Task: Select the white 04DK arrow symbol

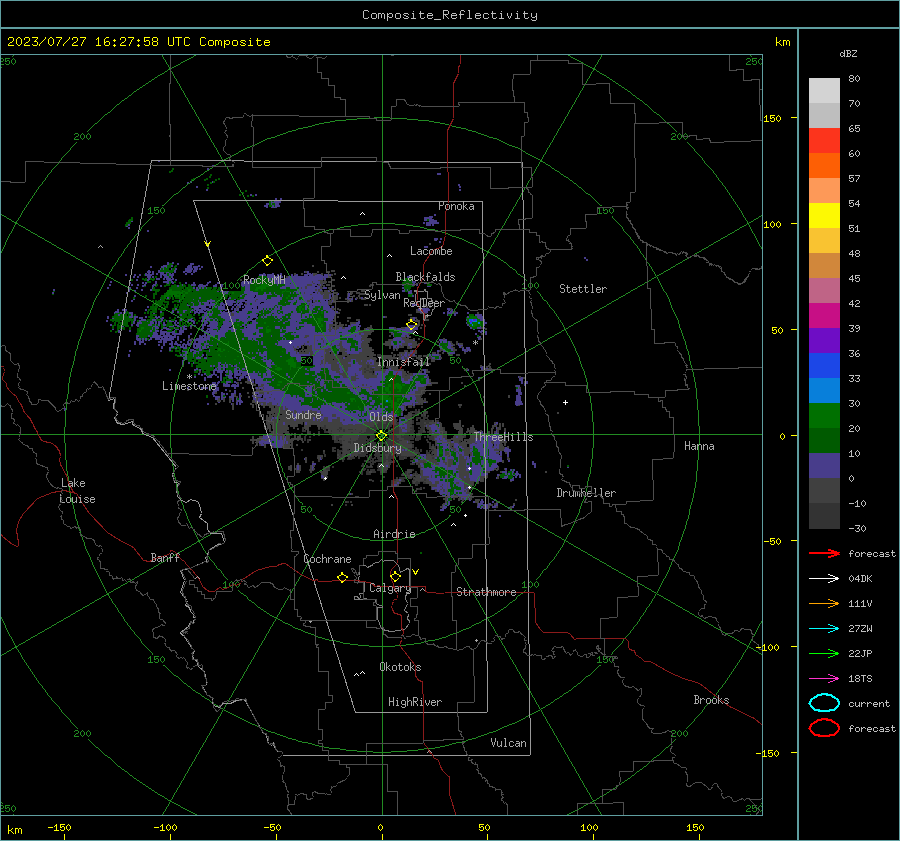Action: pyautogui.click(x=824, y=578)
